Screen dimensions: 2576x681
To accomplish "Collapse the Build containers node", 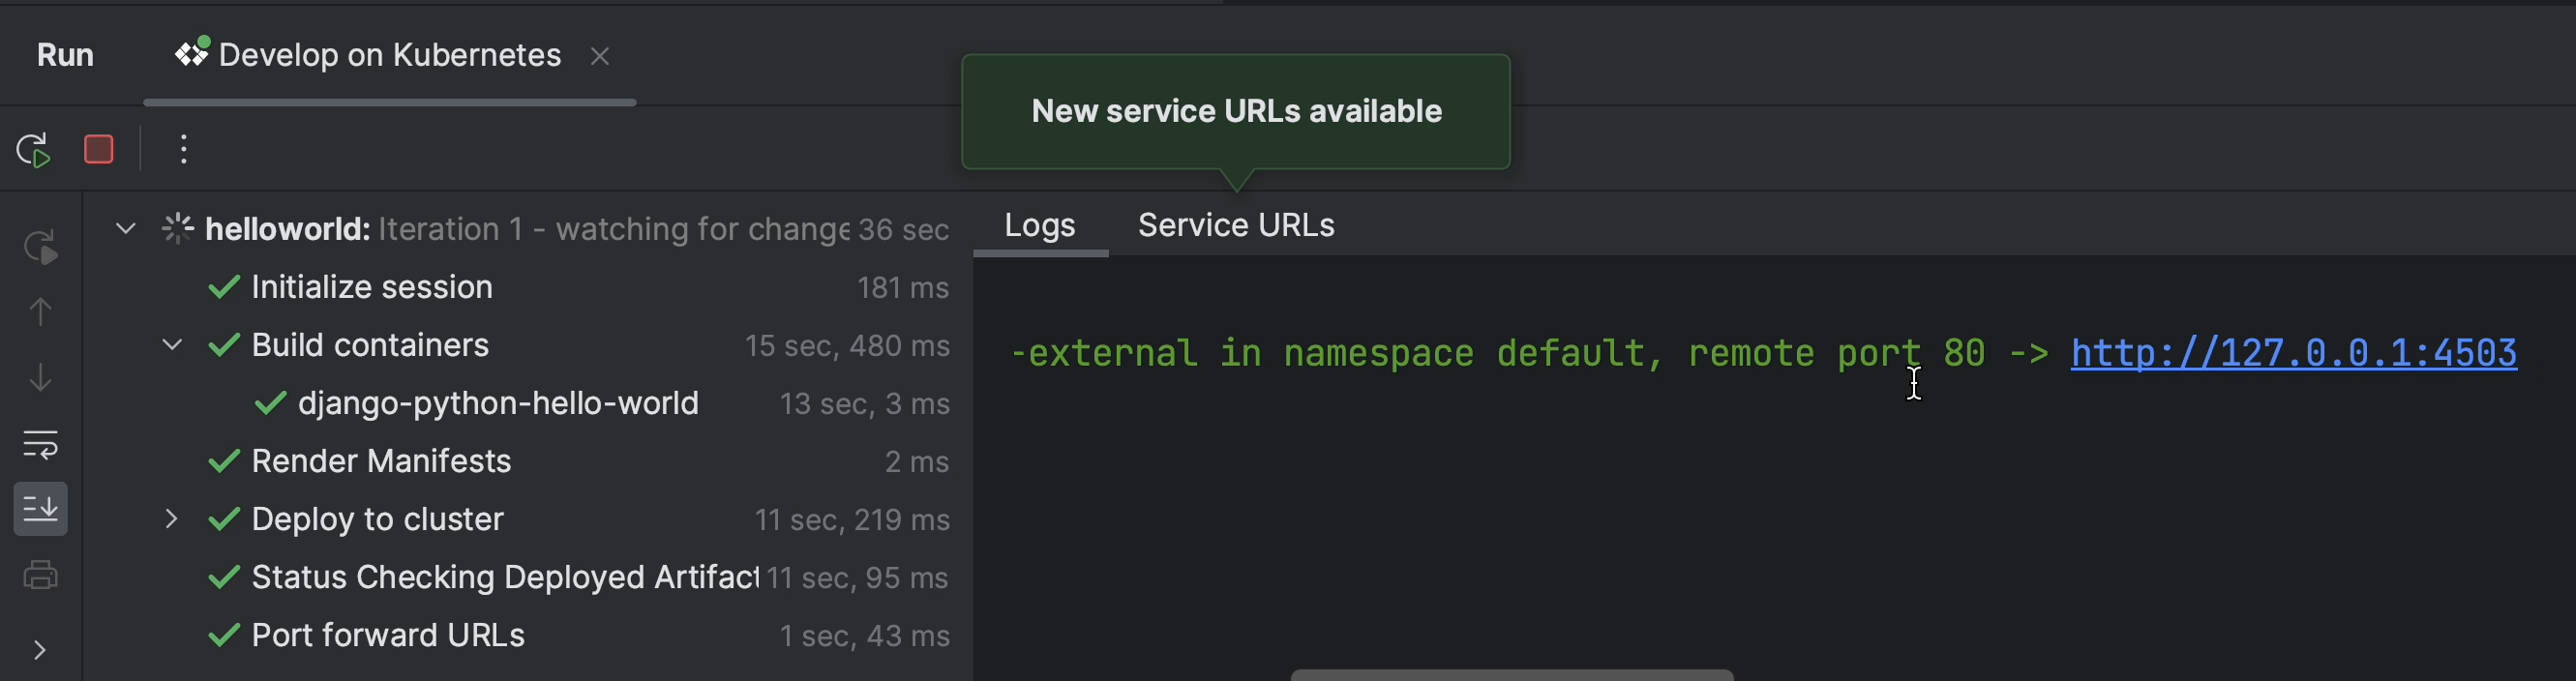I will click(x=172, y=345).
